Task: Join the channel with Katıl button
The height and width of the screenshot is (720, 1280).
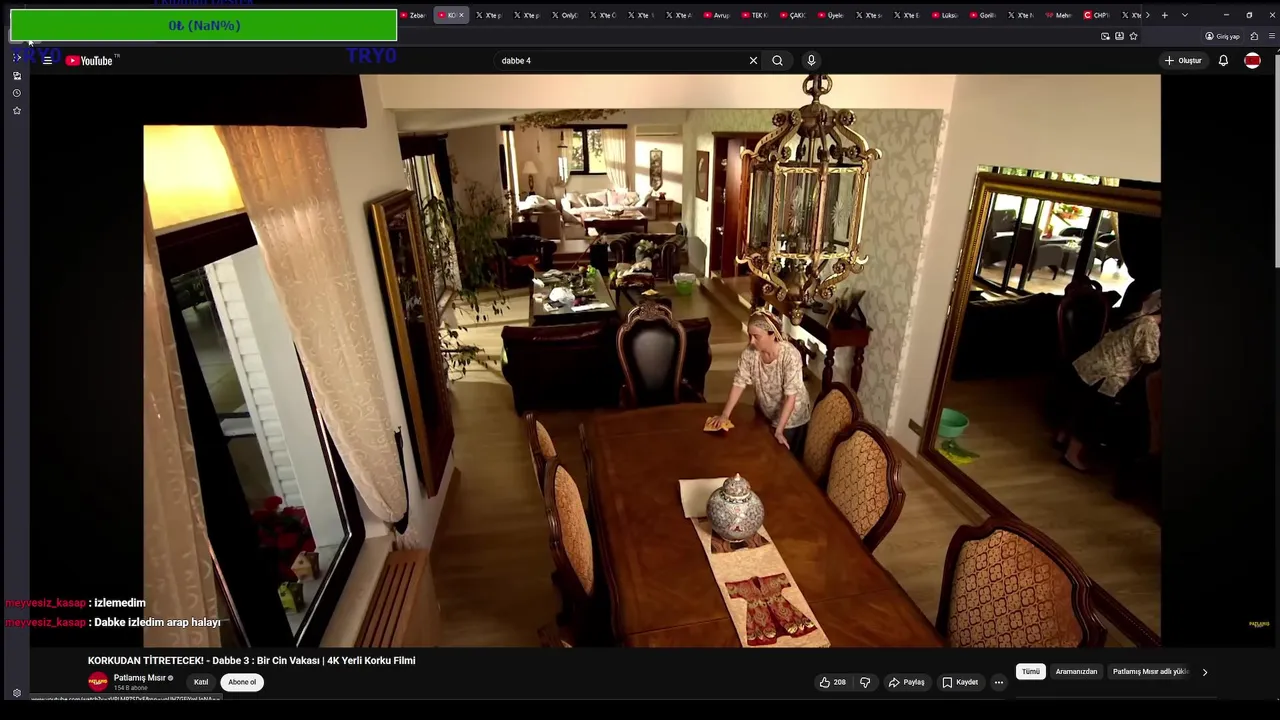Action: (x=201, y=682)
